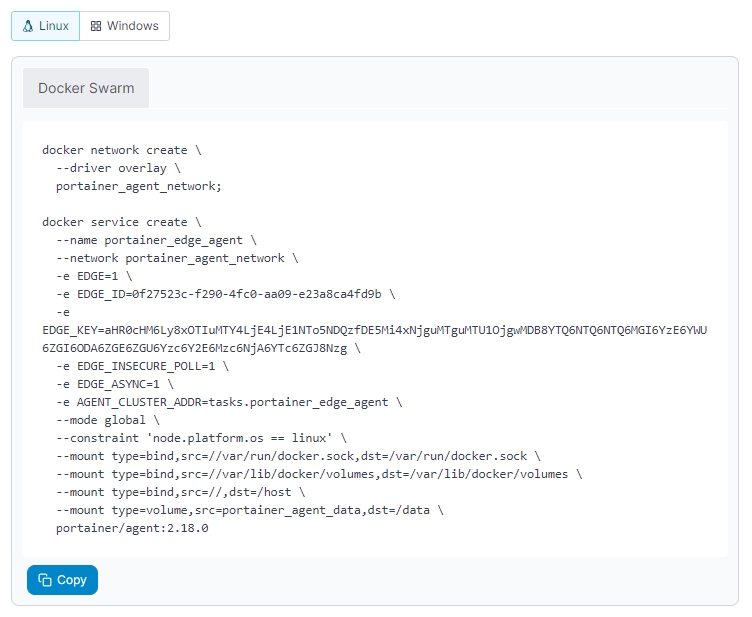Screen dimensions: 752x617
Task: Click the 'docker service create' line
Action: tap(121, 222)
